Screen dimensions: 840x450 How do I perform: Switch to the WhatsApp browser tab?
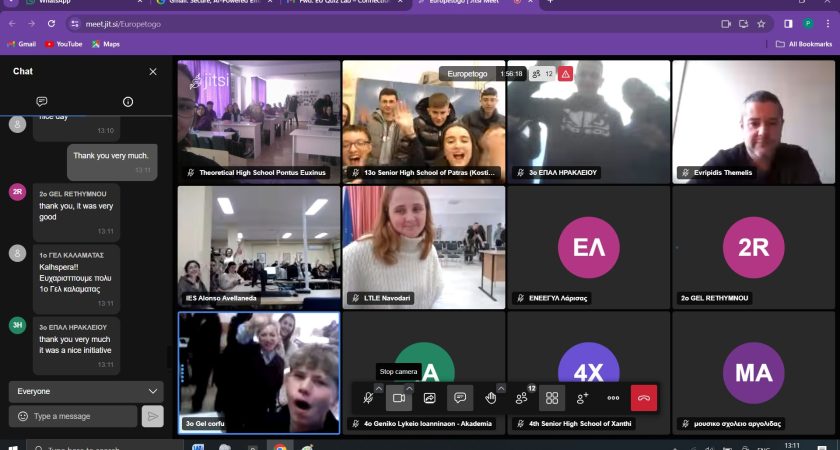click(81, 3)
